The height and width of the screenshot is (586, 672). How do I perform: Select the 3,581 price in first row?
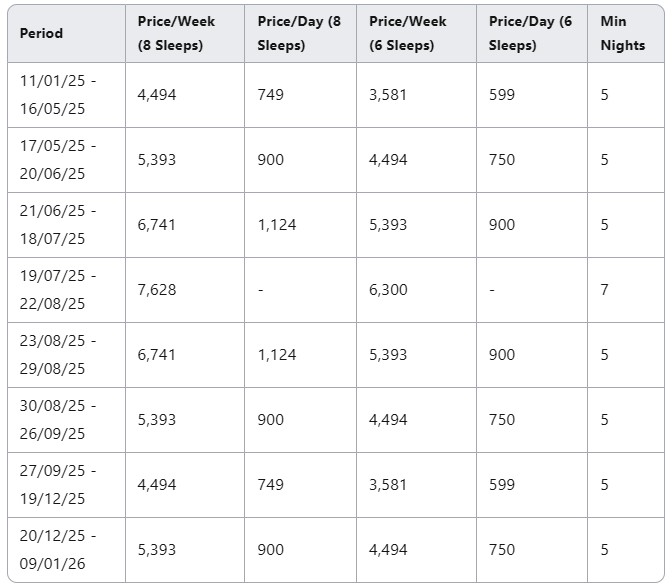click(x=388, y=95)
